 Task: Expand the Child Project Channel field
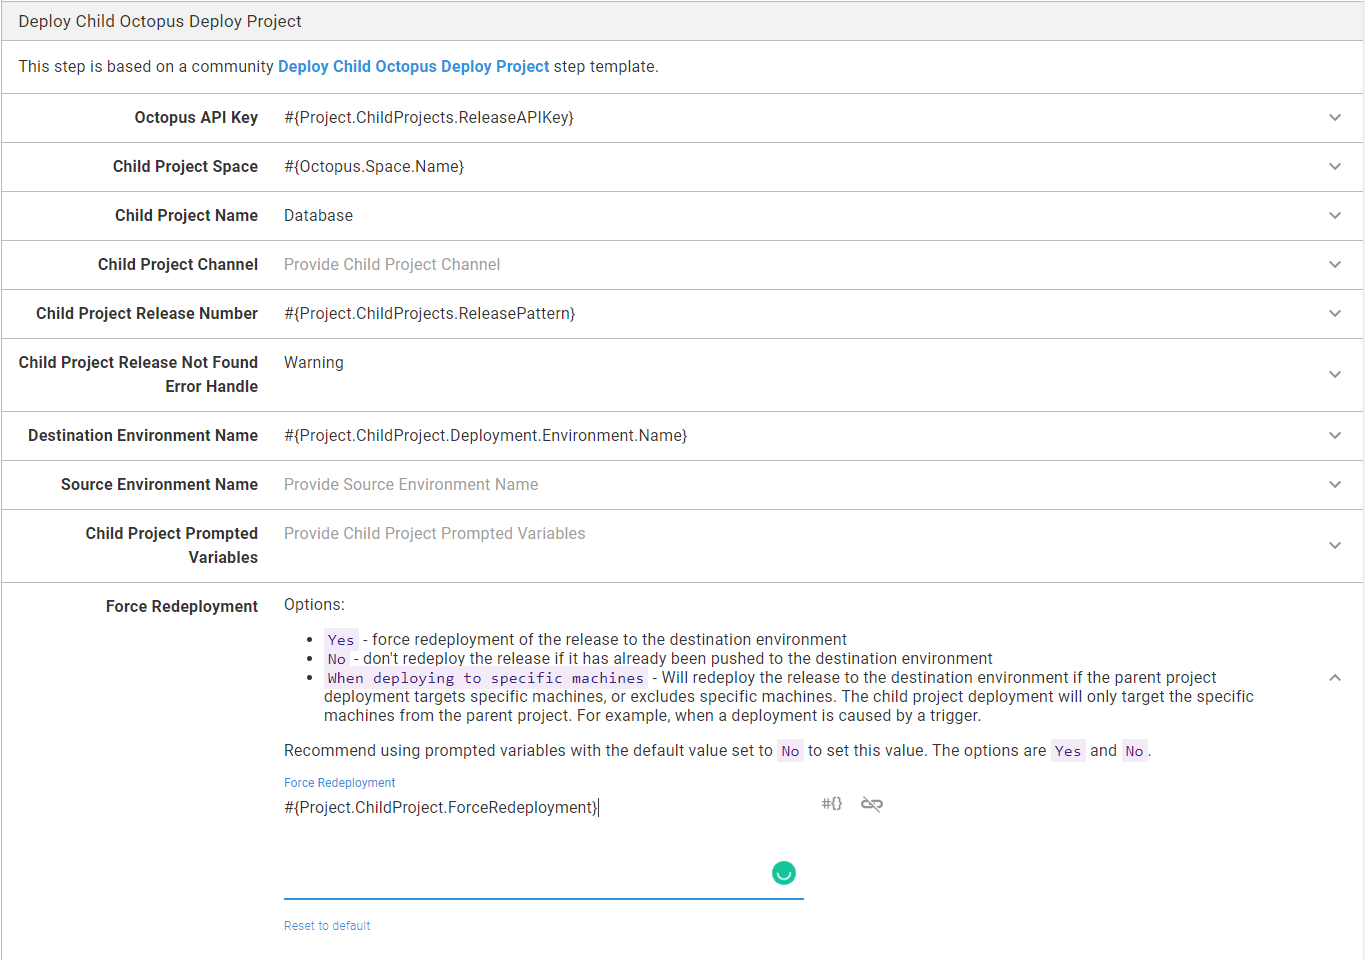[1335, 265]
